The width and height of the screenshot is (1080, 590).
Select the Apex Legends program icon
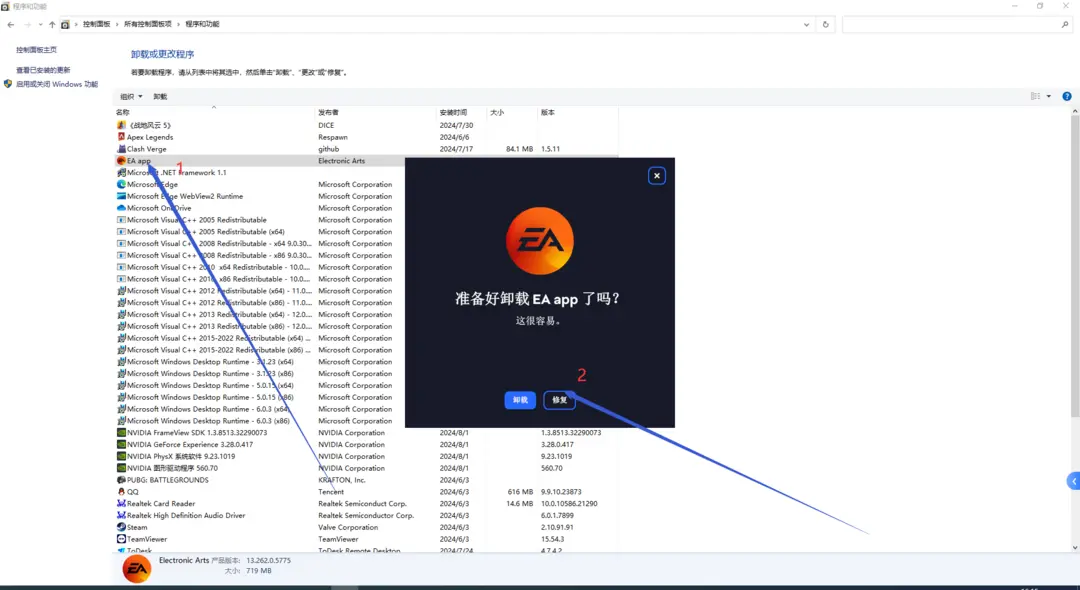[x=121, y=137]
